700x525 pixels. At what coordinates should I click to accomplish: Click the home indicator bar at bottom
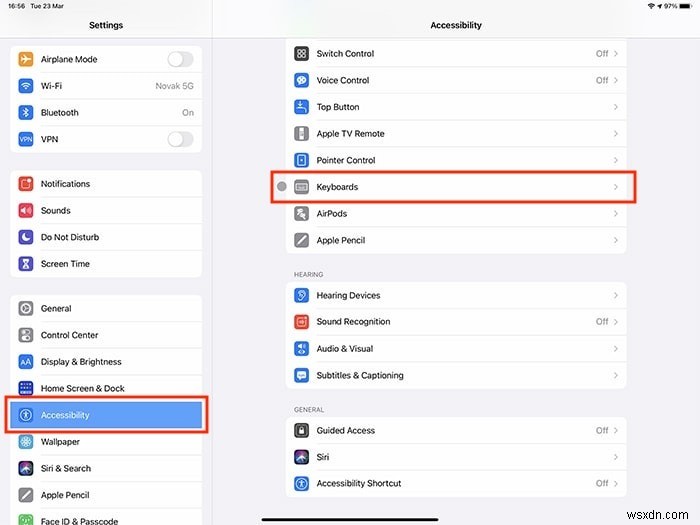coord(350,519)
